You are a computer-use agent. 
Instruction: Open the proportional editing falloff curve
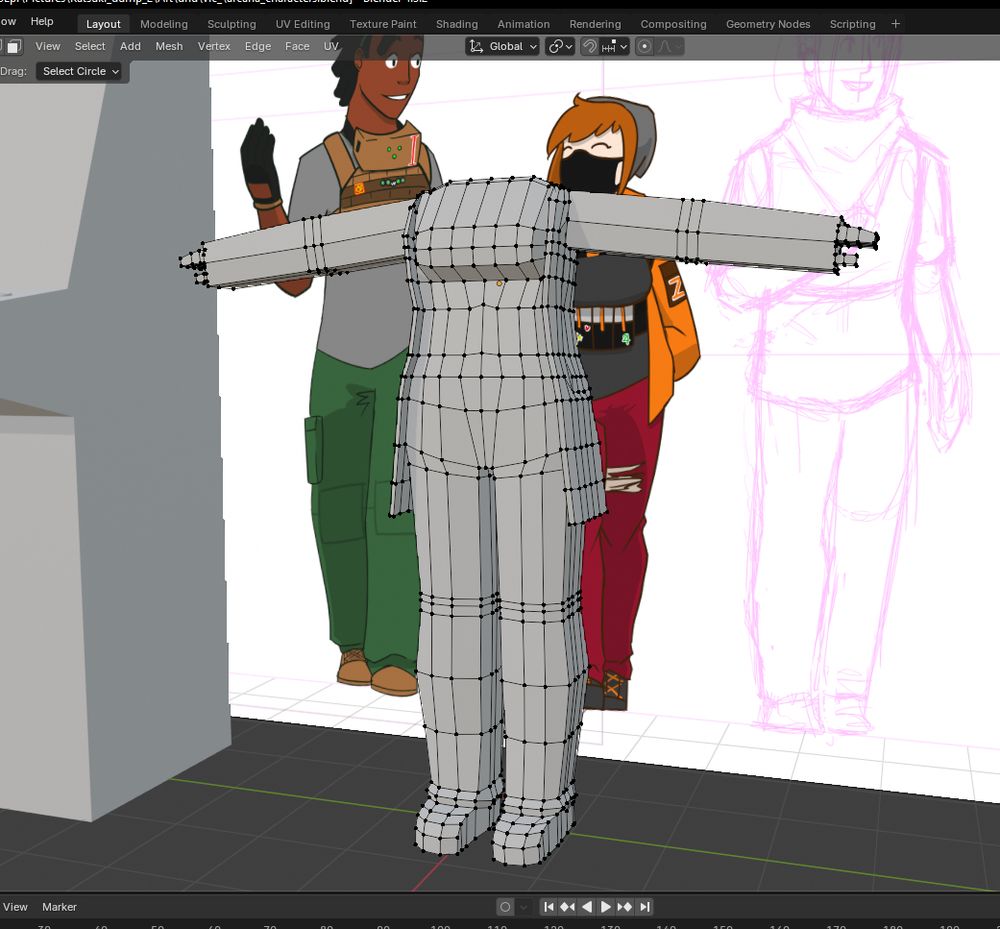tap(669, 46)
